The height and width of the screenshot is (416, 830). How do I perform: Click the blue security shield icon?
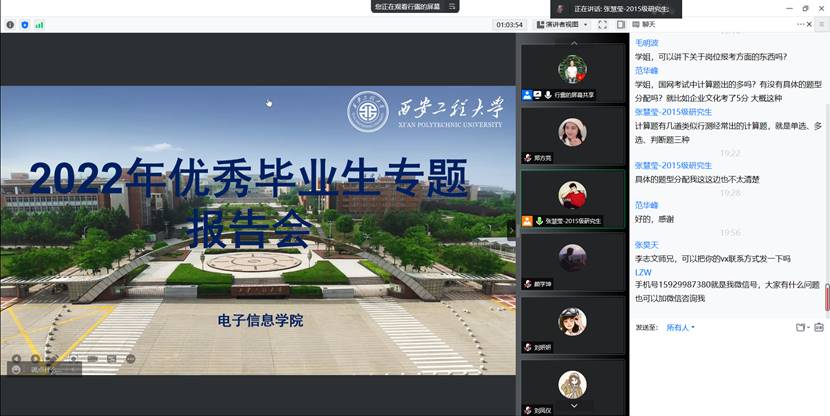click(25, 24)
